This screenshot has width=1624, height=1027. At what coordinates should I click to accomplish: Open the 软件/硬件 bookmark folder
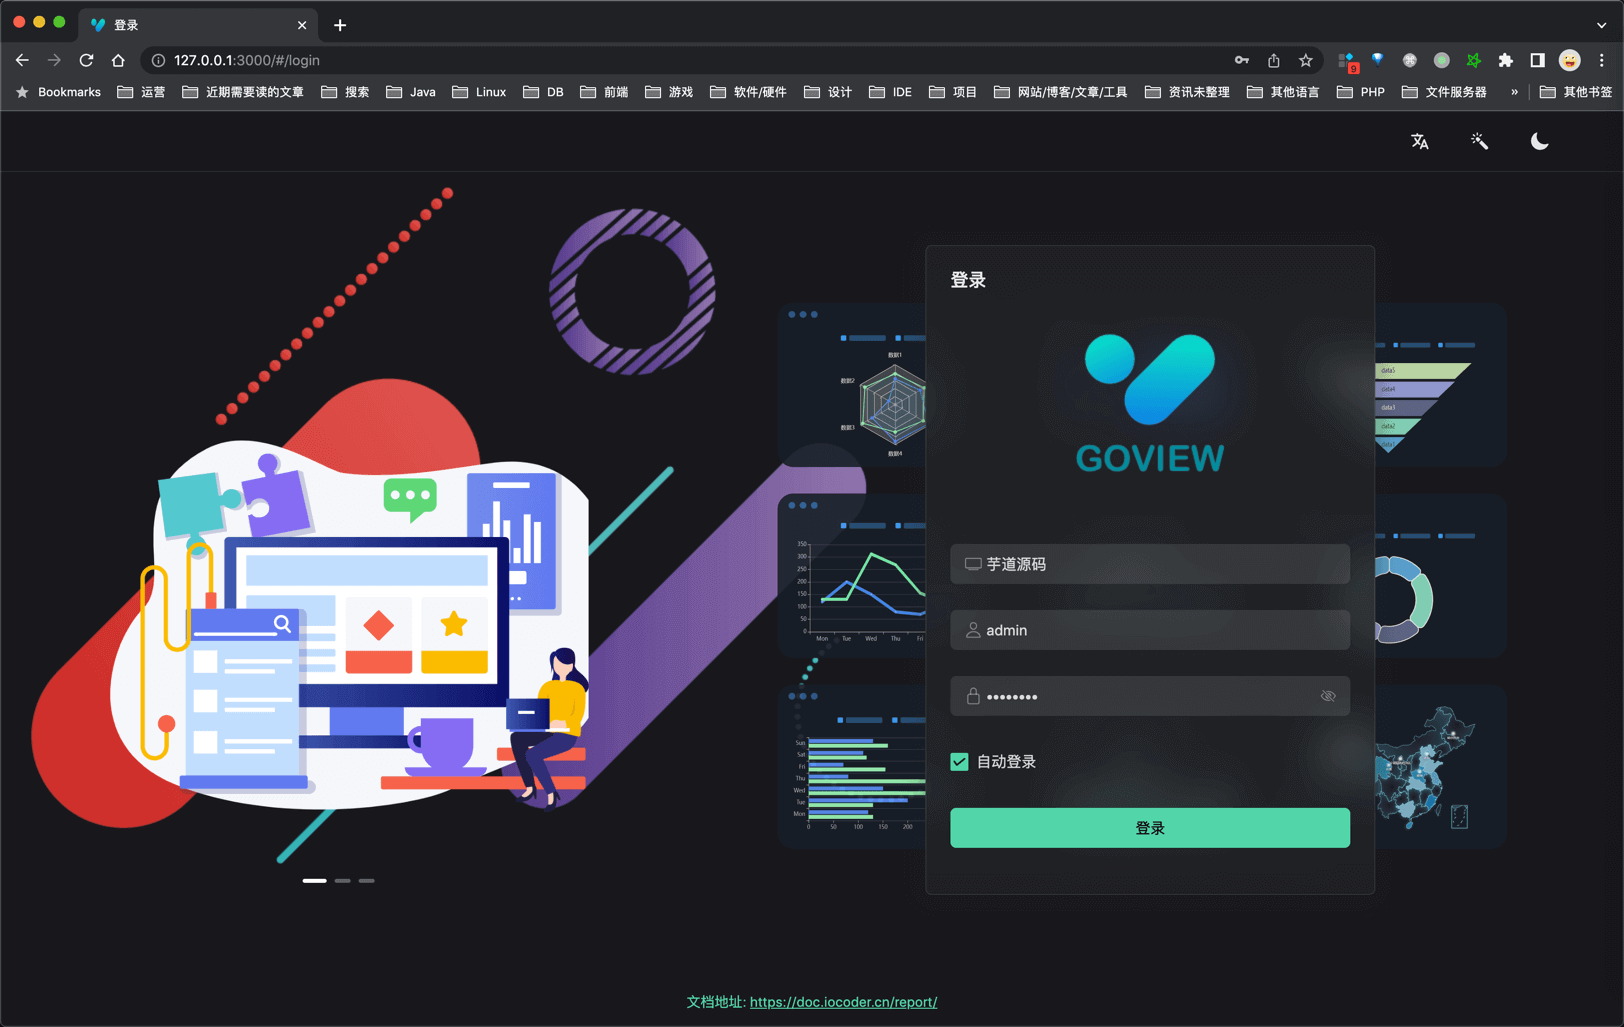point(748,92)
